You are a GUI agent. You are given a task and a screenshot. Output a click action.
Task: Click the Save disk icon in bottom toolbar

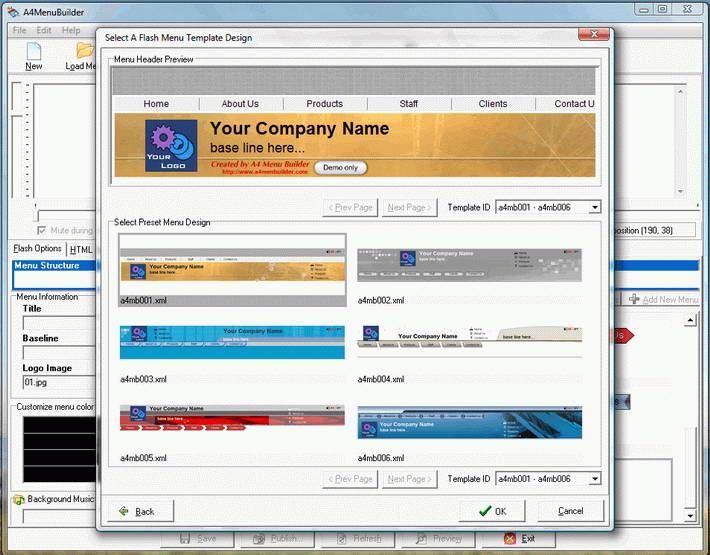click(185, 539)
